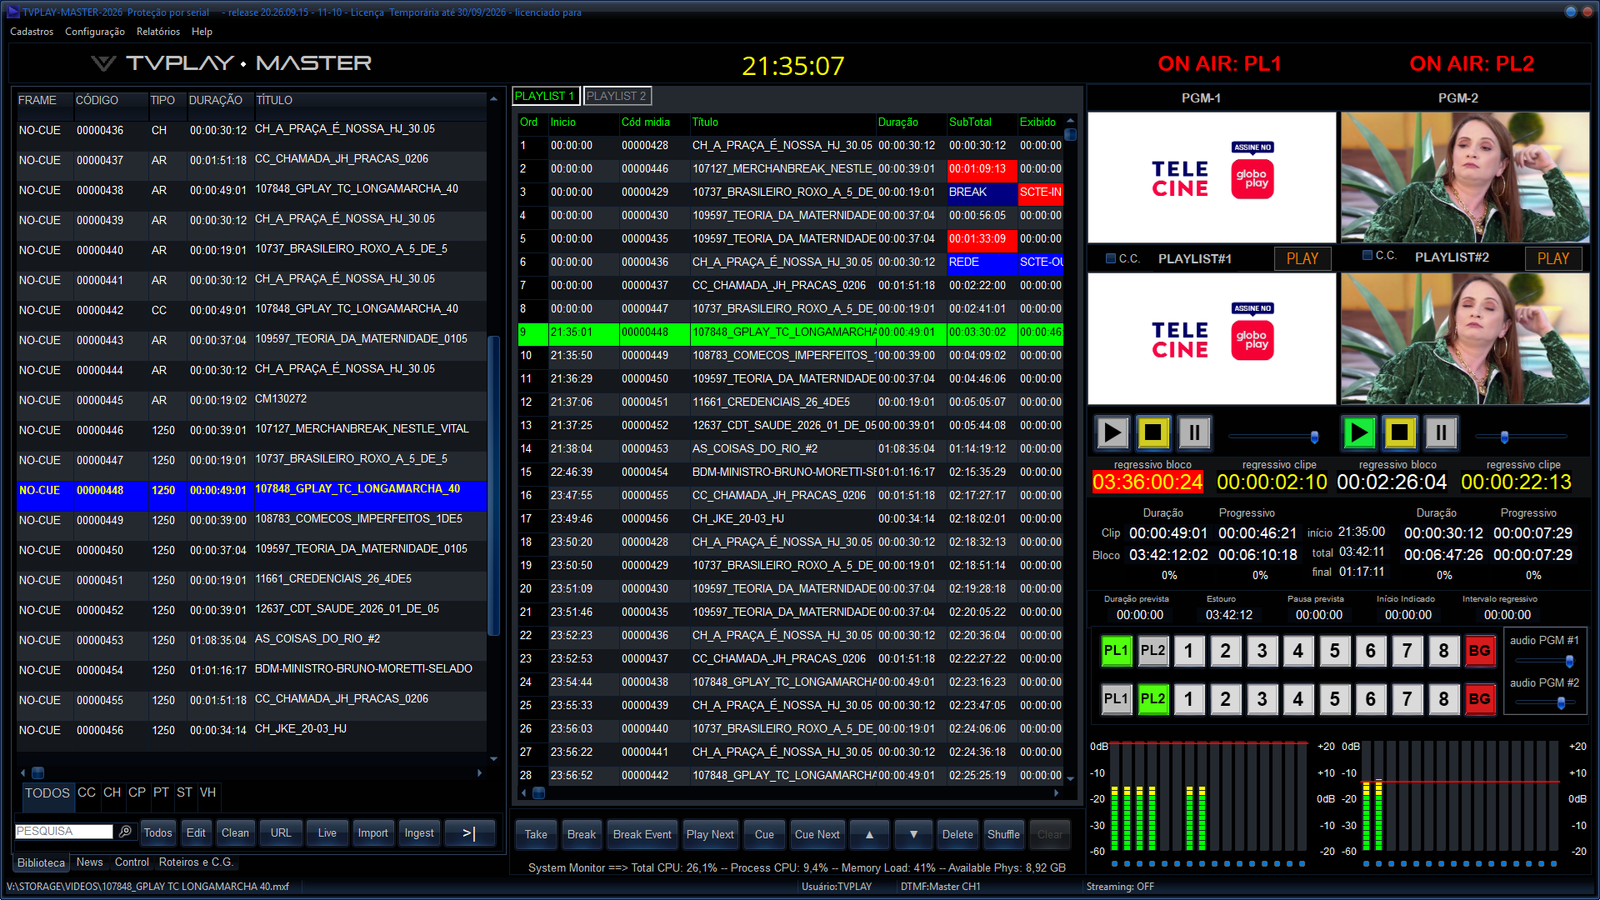Select BG source in the second switcher row
1600x900 pixels.
[1479, 699]
